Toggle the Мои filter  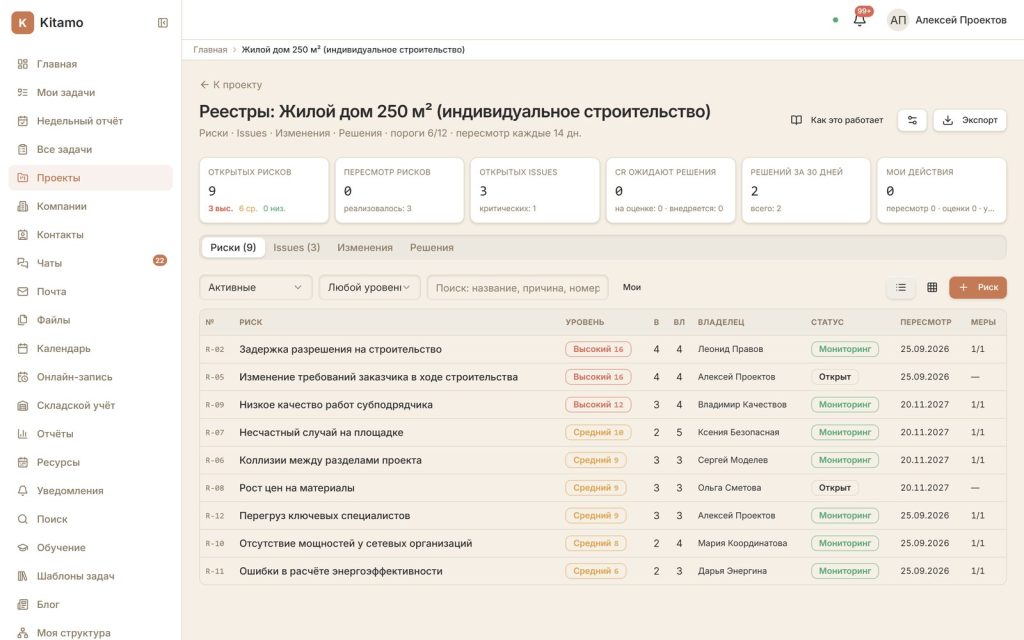point(632,287)
